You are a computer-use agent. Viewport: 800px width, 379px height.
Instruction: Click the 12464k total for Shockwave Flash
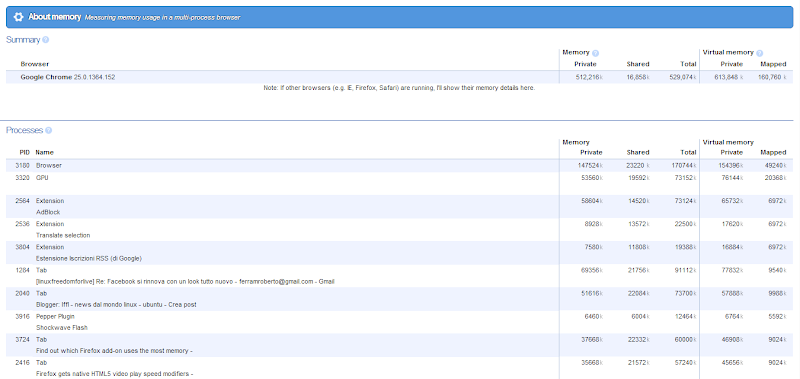pos(686,317)
